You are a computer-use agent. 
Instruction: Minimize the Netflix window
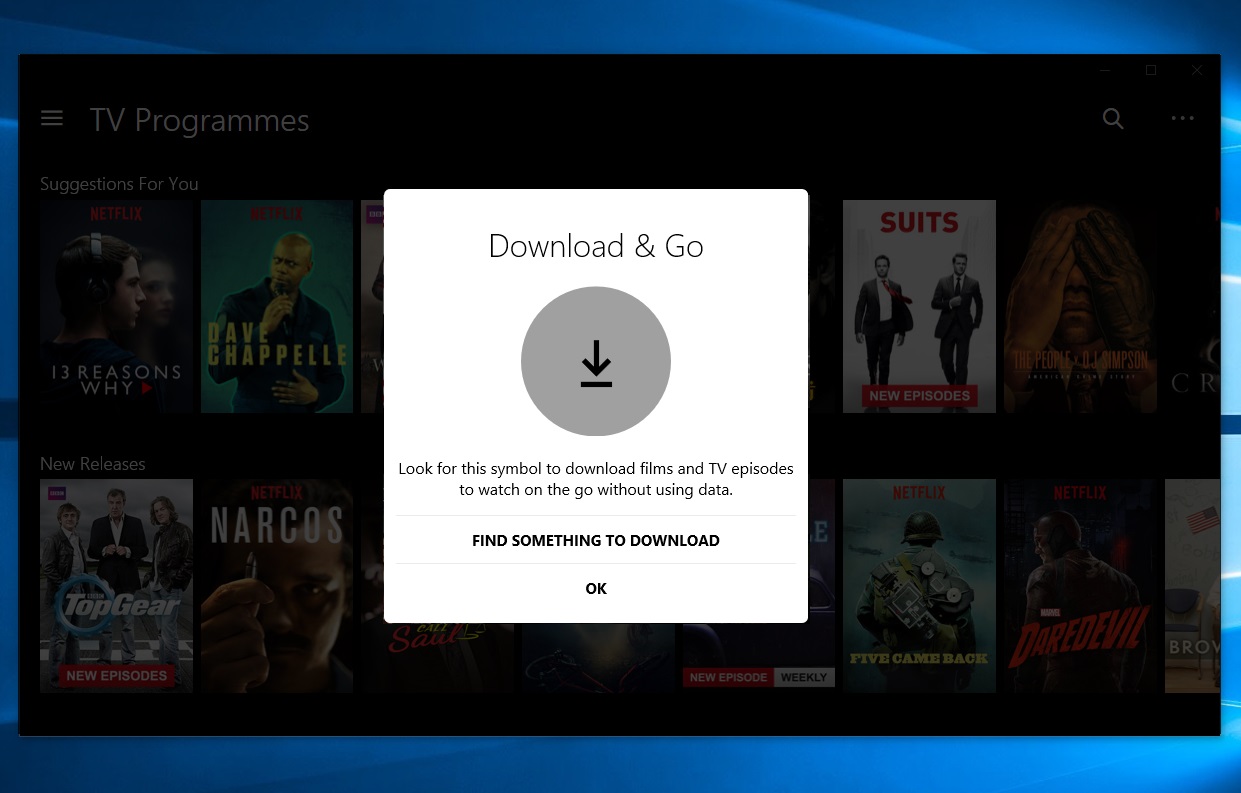(1105, 70)
